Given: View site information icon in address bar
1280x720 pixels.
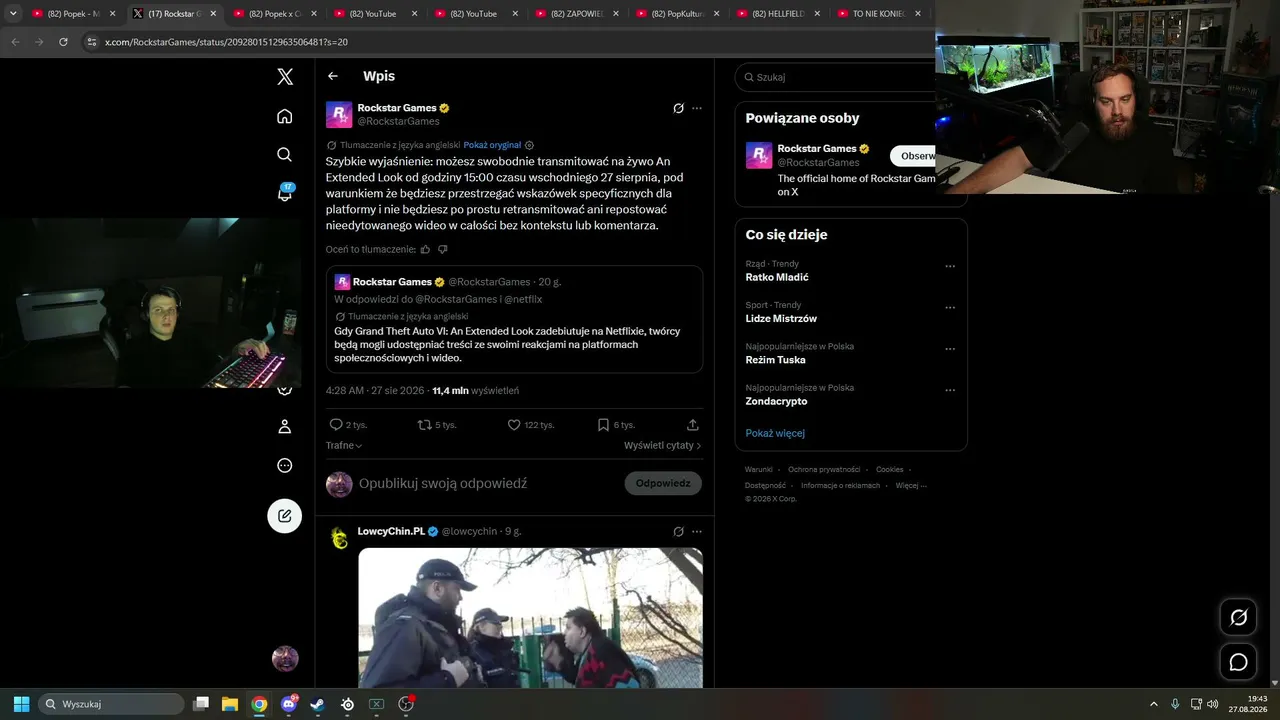Looking at the screenshot, I should pyautogui.click(x=92, y=42).
